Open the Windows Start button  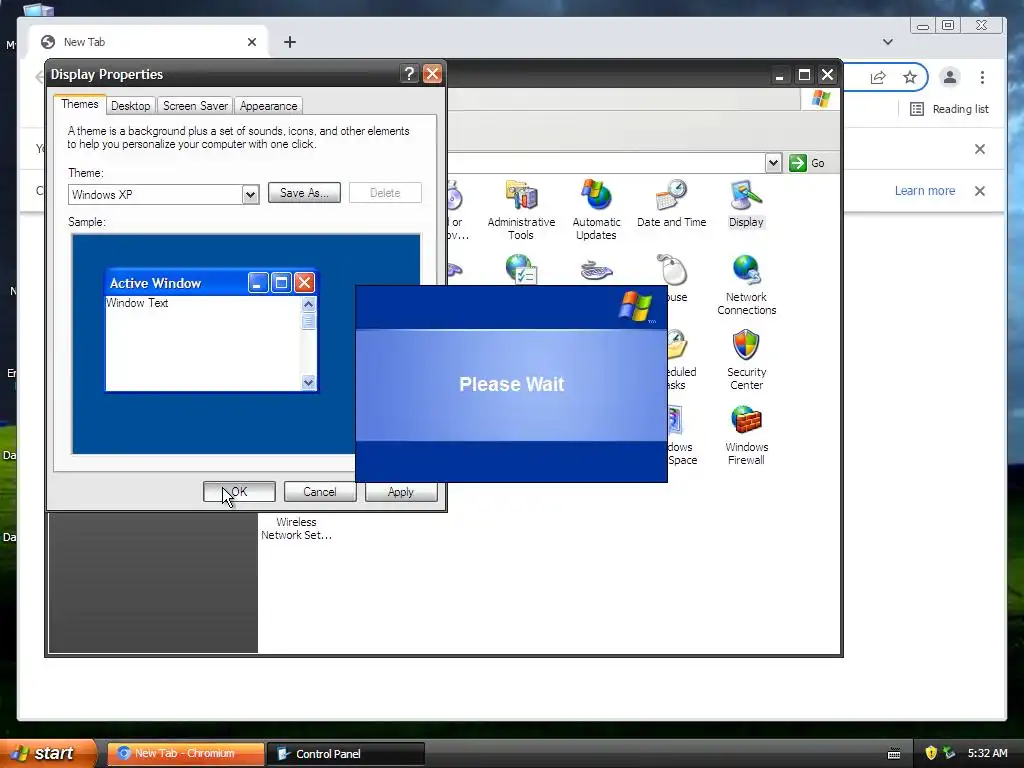[x=46, y=753]
